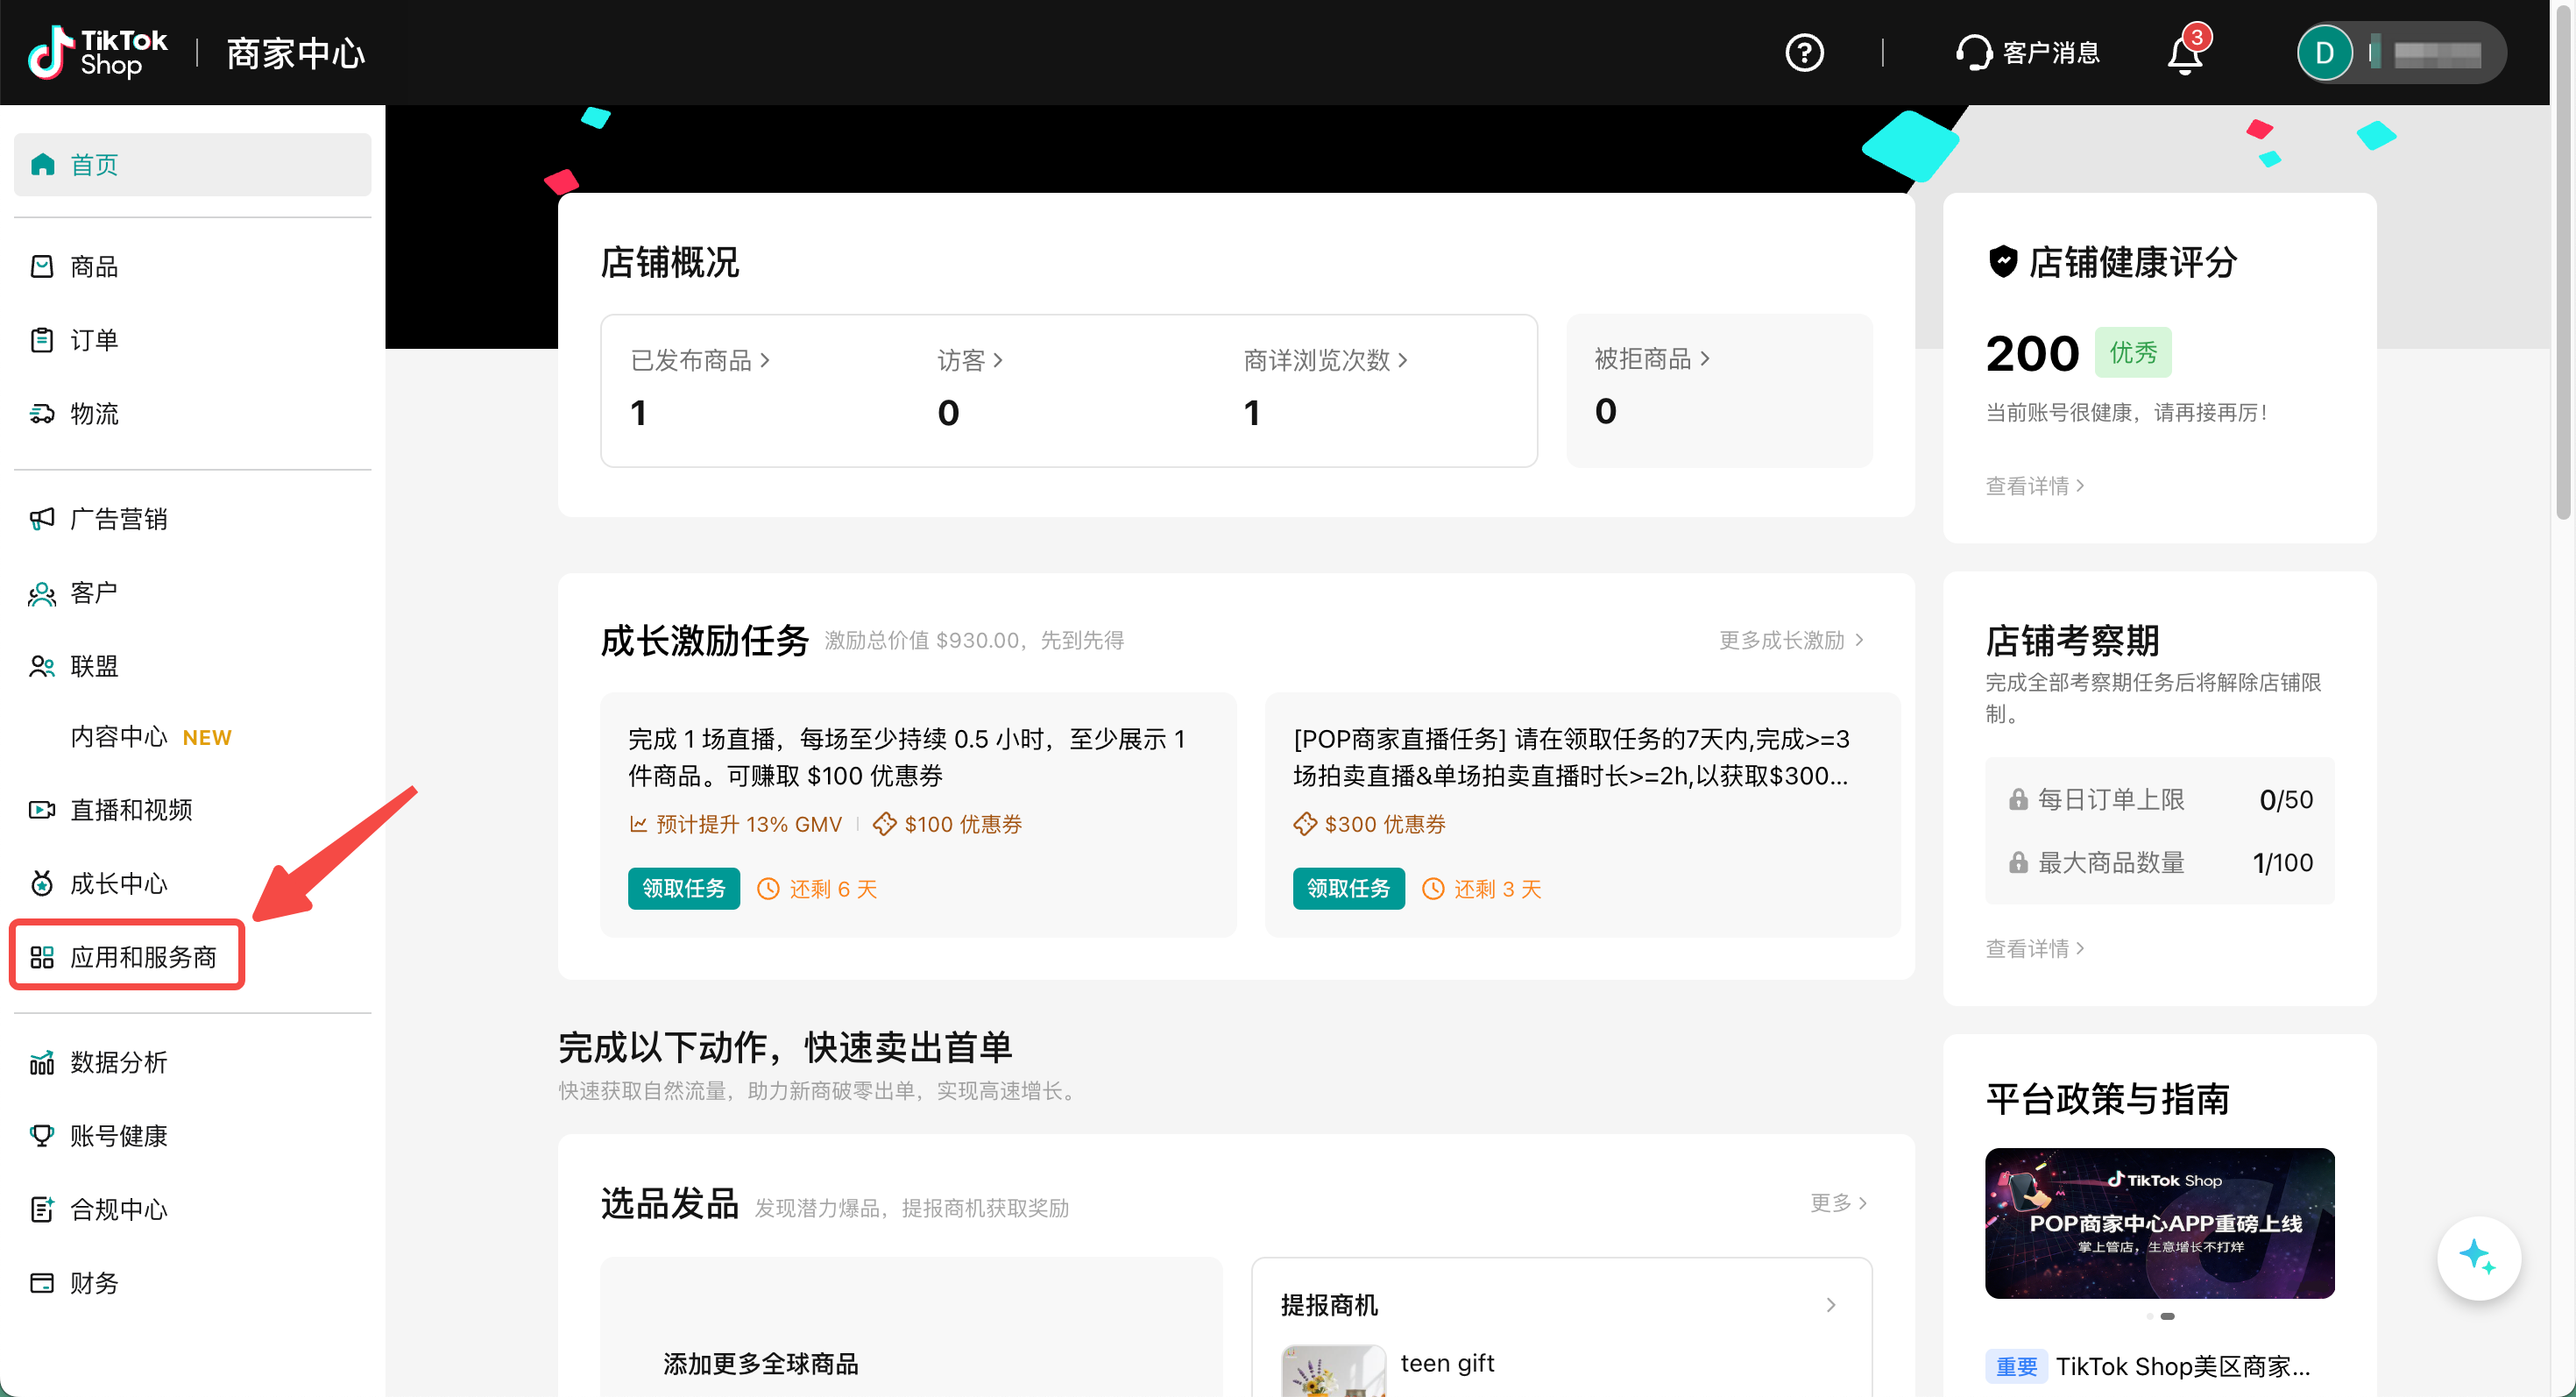
Task: Open the help question mark icon
Action: coord(1804,52)
